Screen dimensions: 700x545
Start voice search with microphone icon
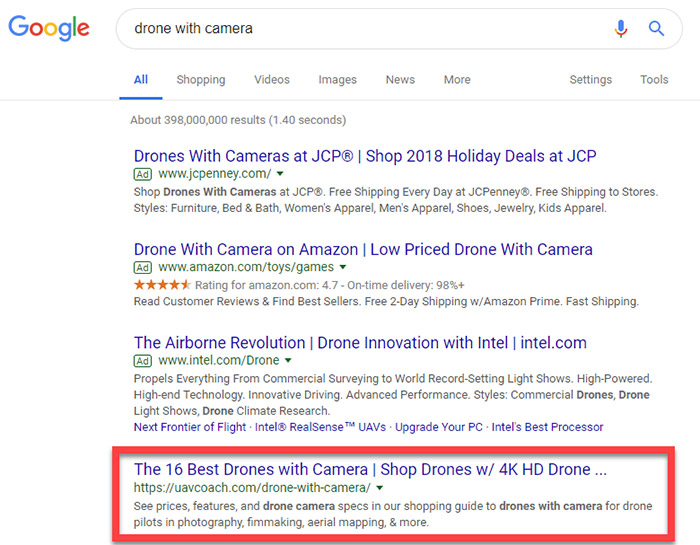pos(621,29)
